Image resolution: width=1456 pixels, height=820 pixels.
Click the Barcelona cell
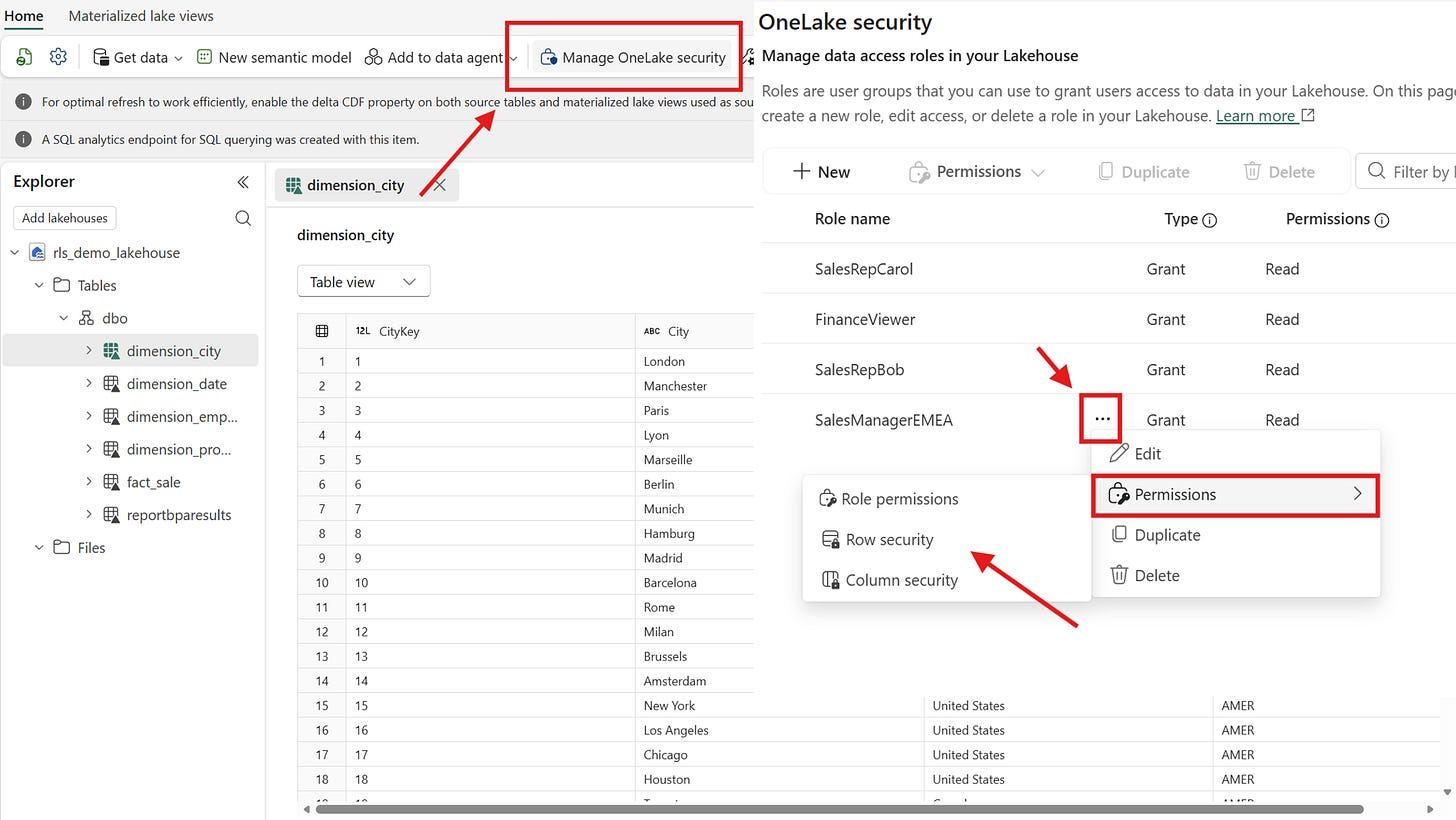[694, 583]
